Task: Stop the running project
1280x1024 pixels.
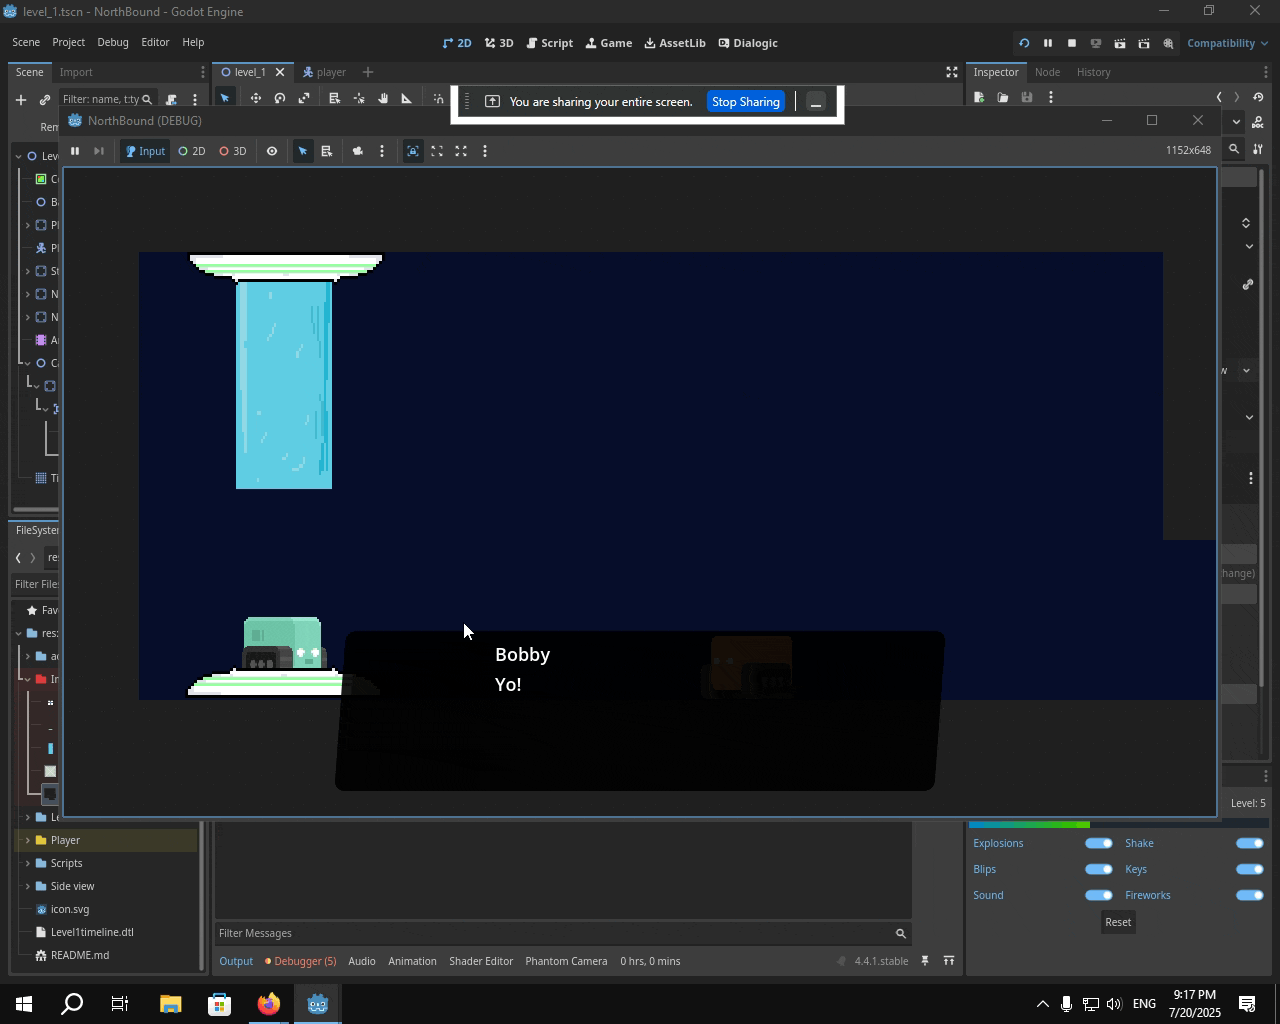Action: (x=1071, y=43)
